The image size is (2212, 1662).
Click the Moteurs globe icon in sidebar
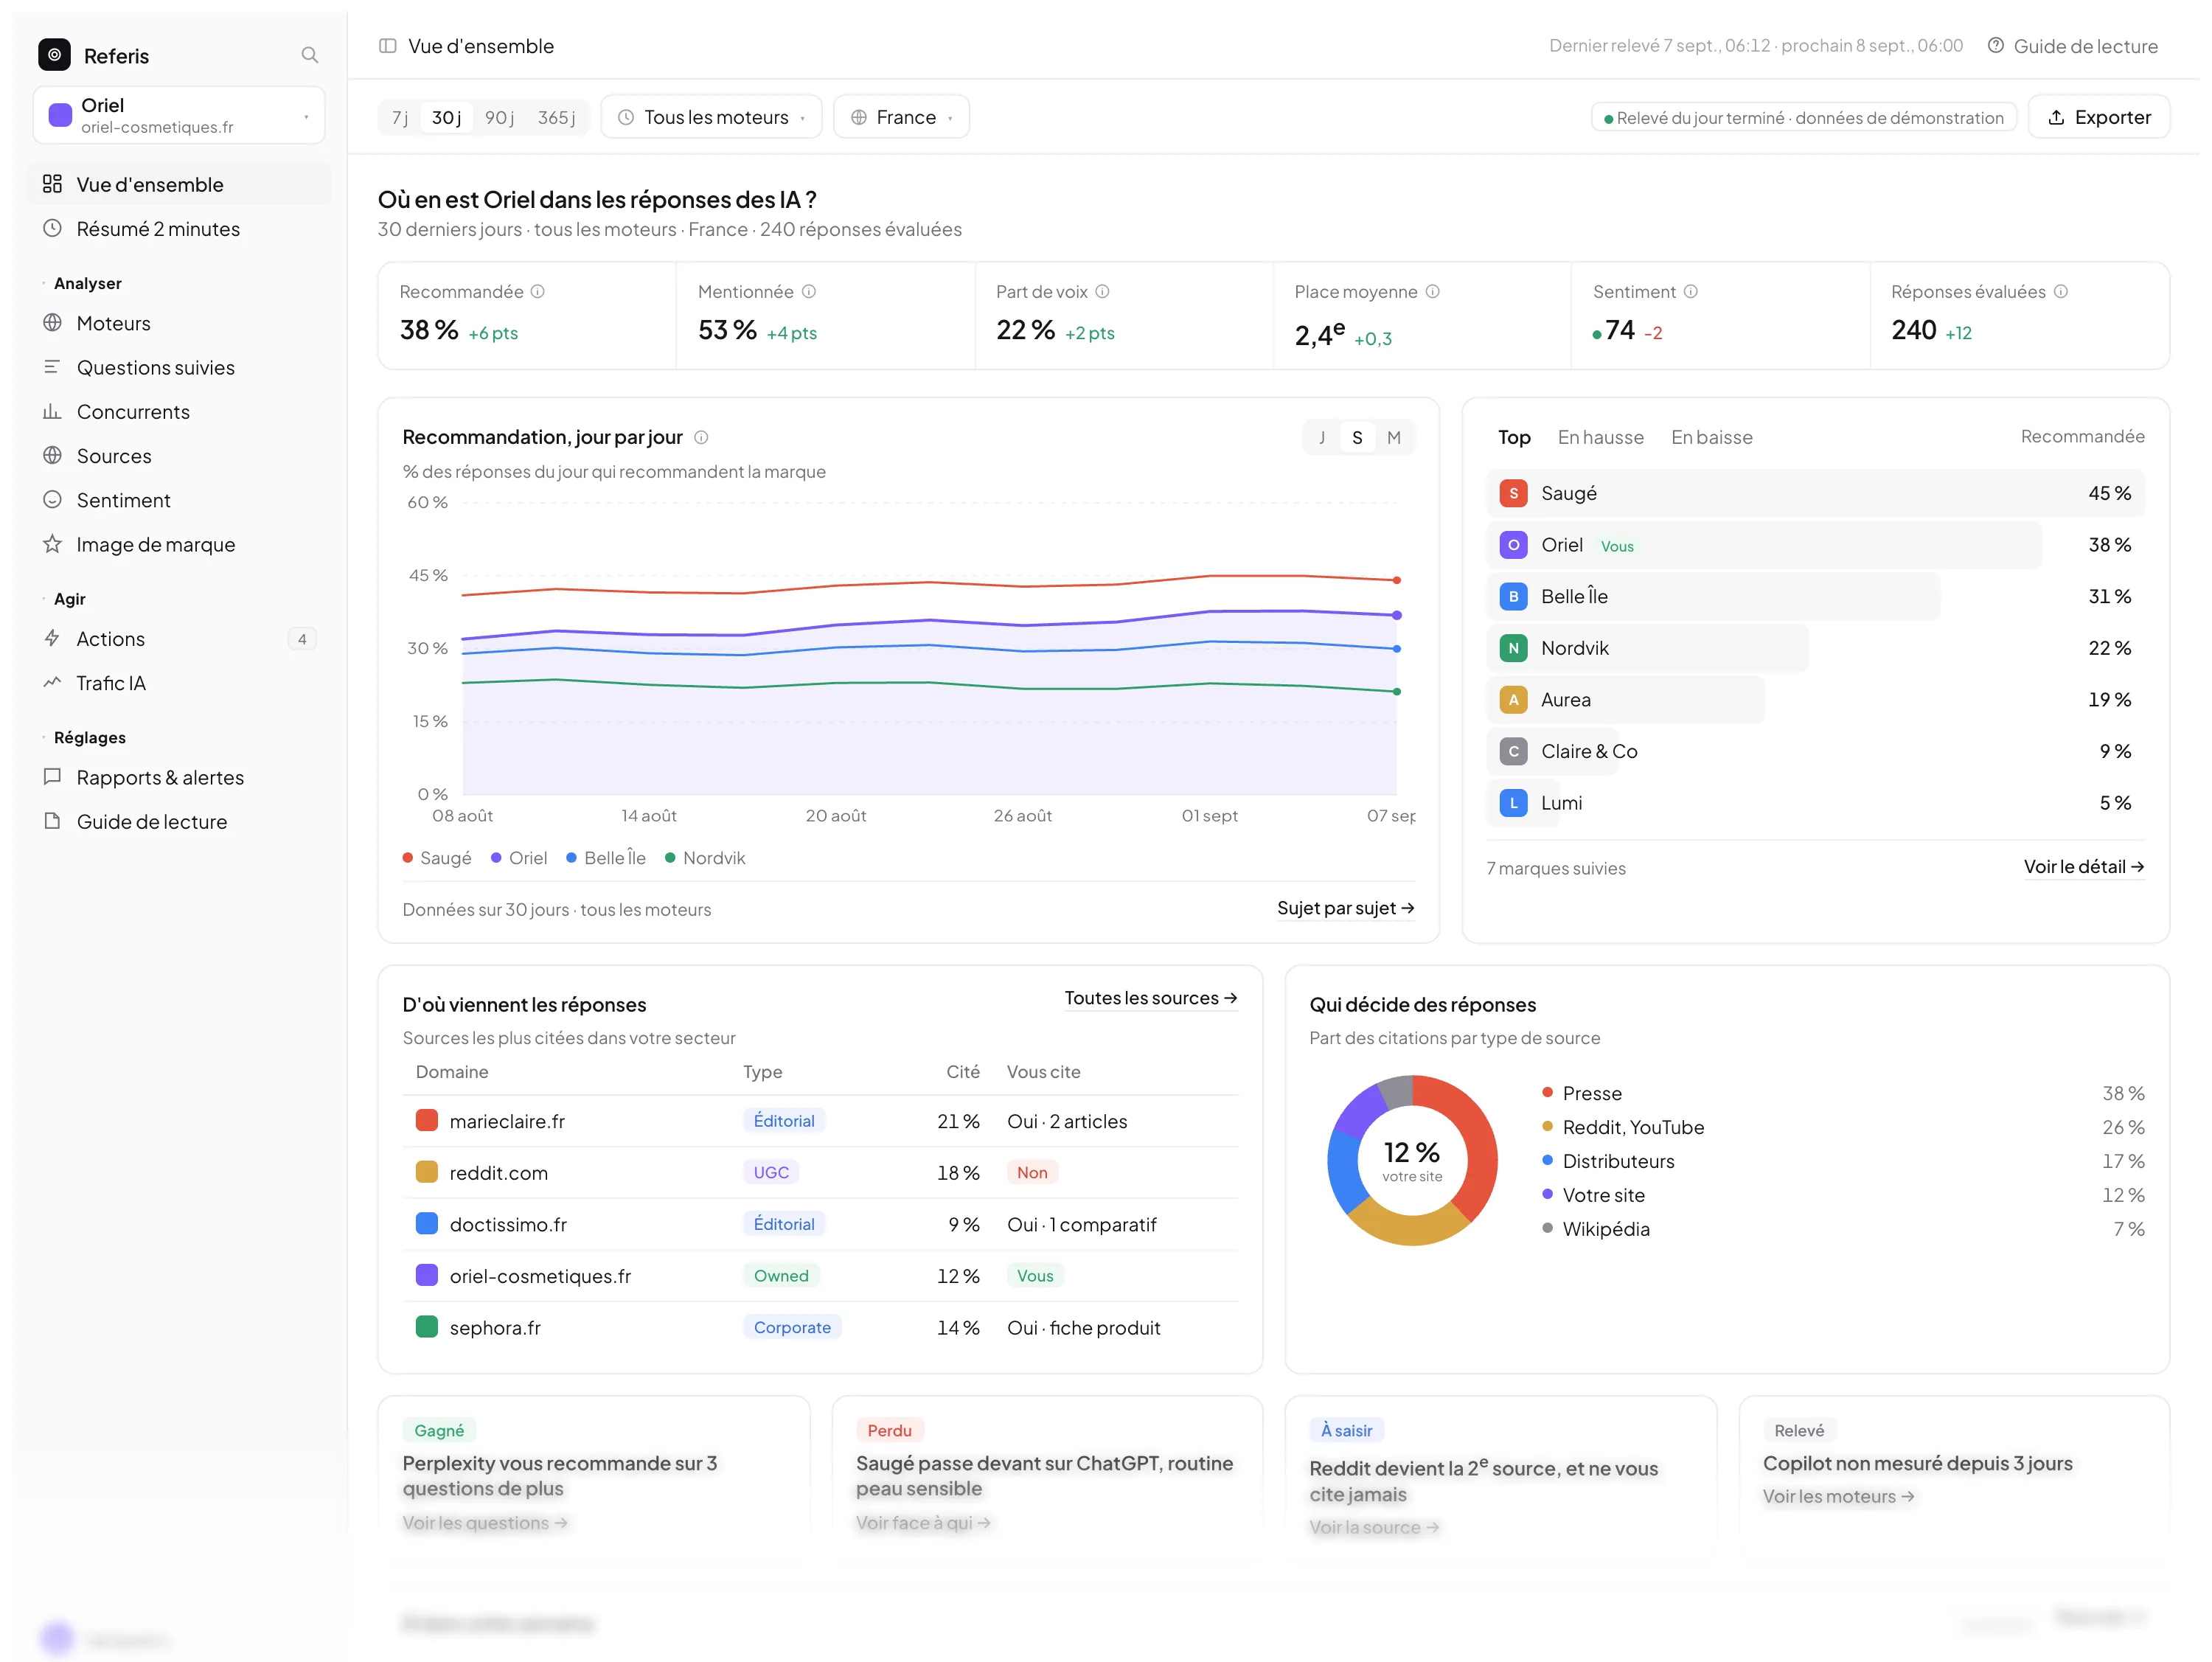52,323
